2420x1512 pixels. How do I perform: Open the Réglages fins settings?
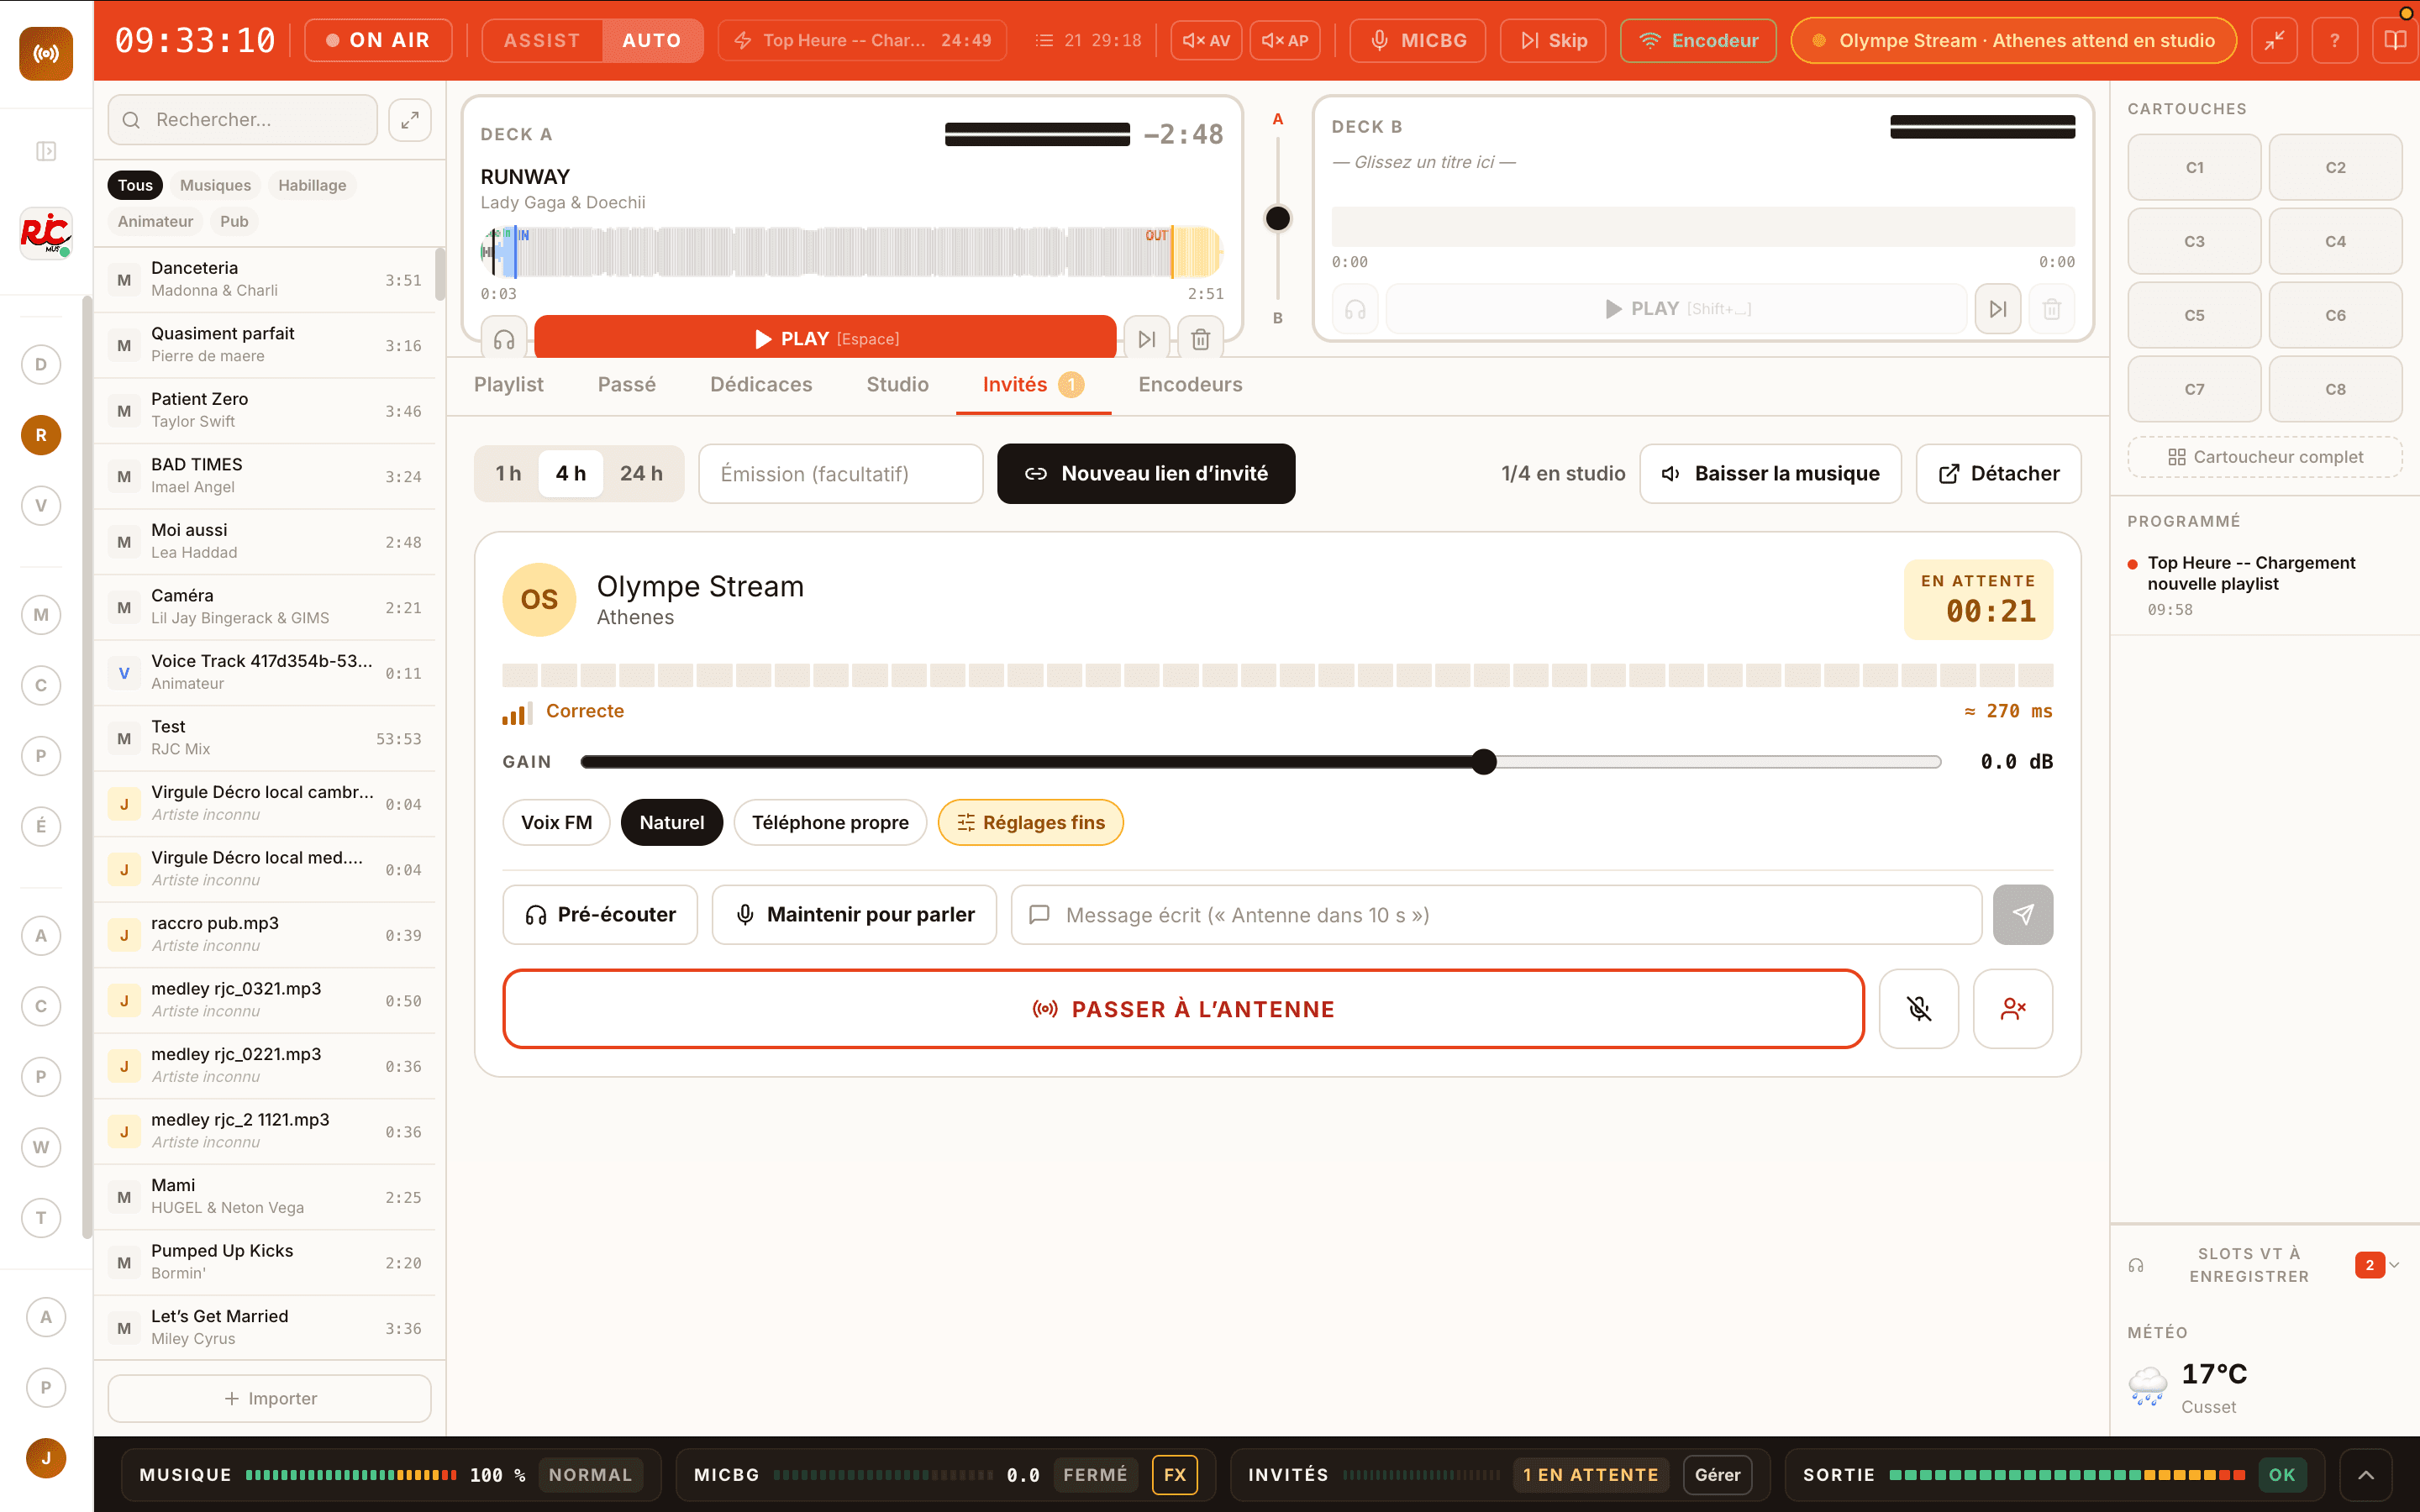[x=1031, y=822]
